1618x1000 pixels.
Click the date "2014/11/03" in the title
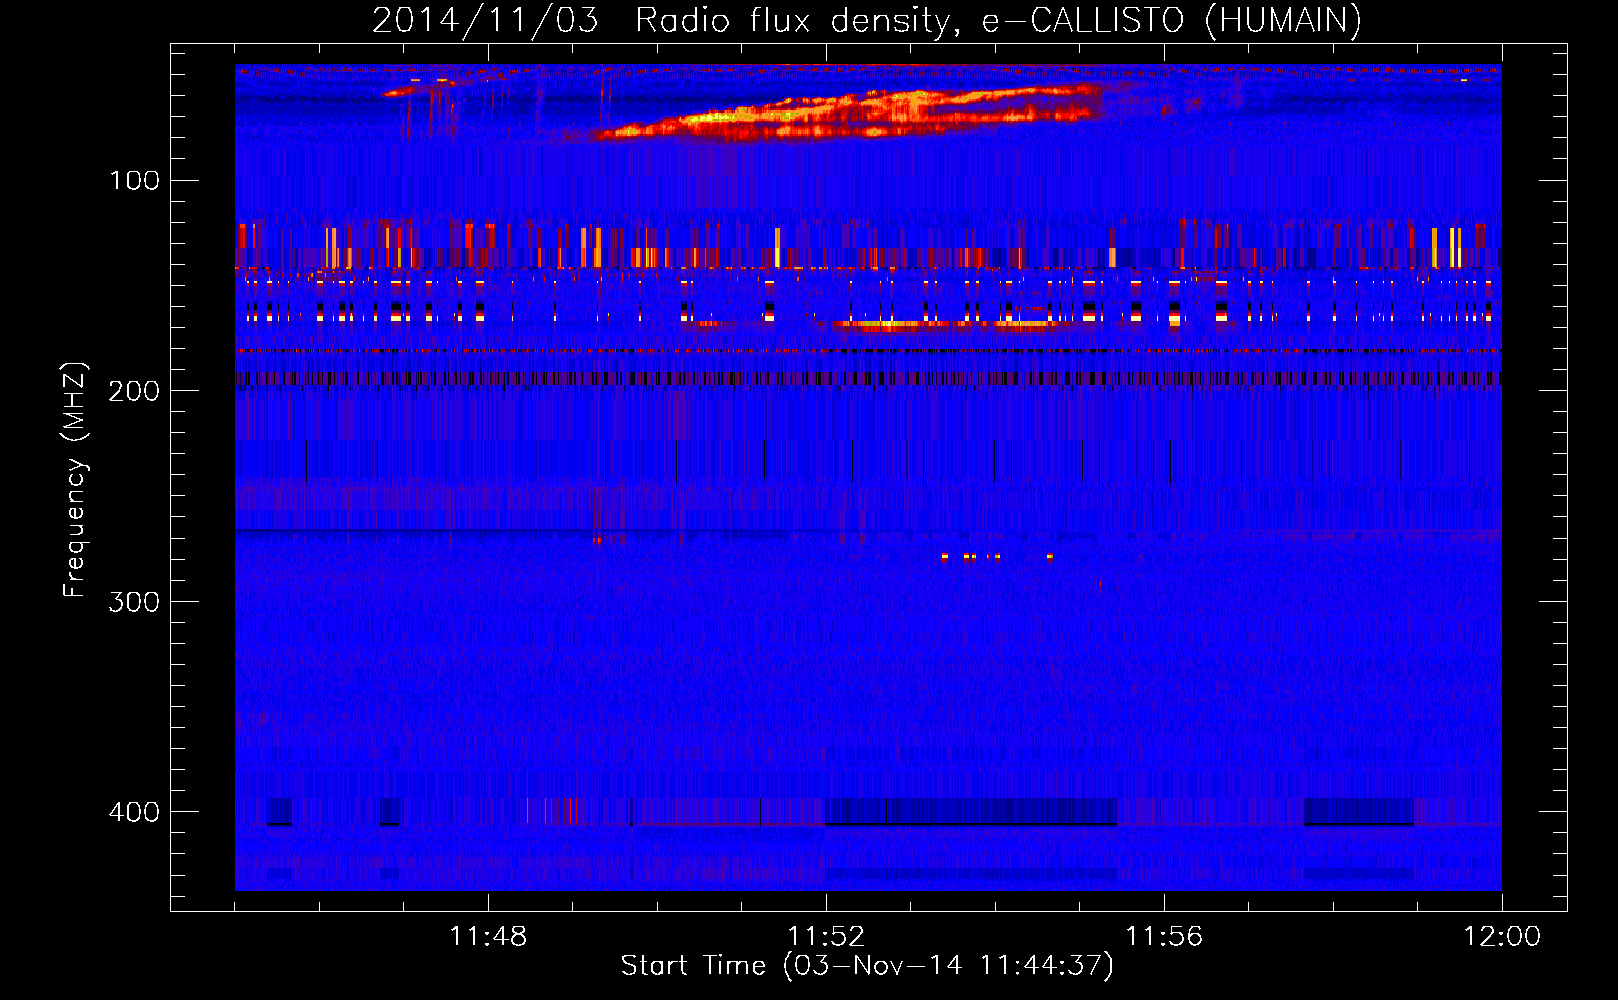[x=485, y=20]
